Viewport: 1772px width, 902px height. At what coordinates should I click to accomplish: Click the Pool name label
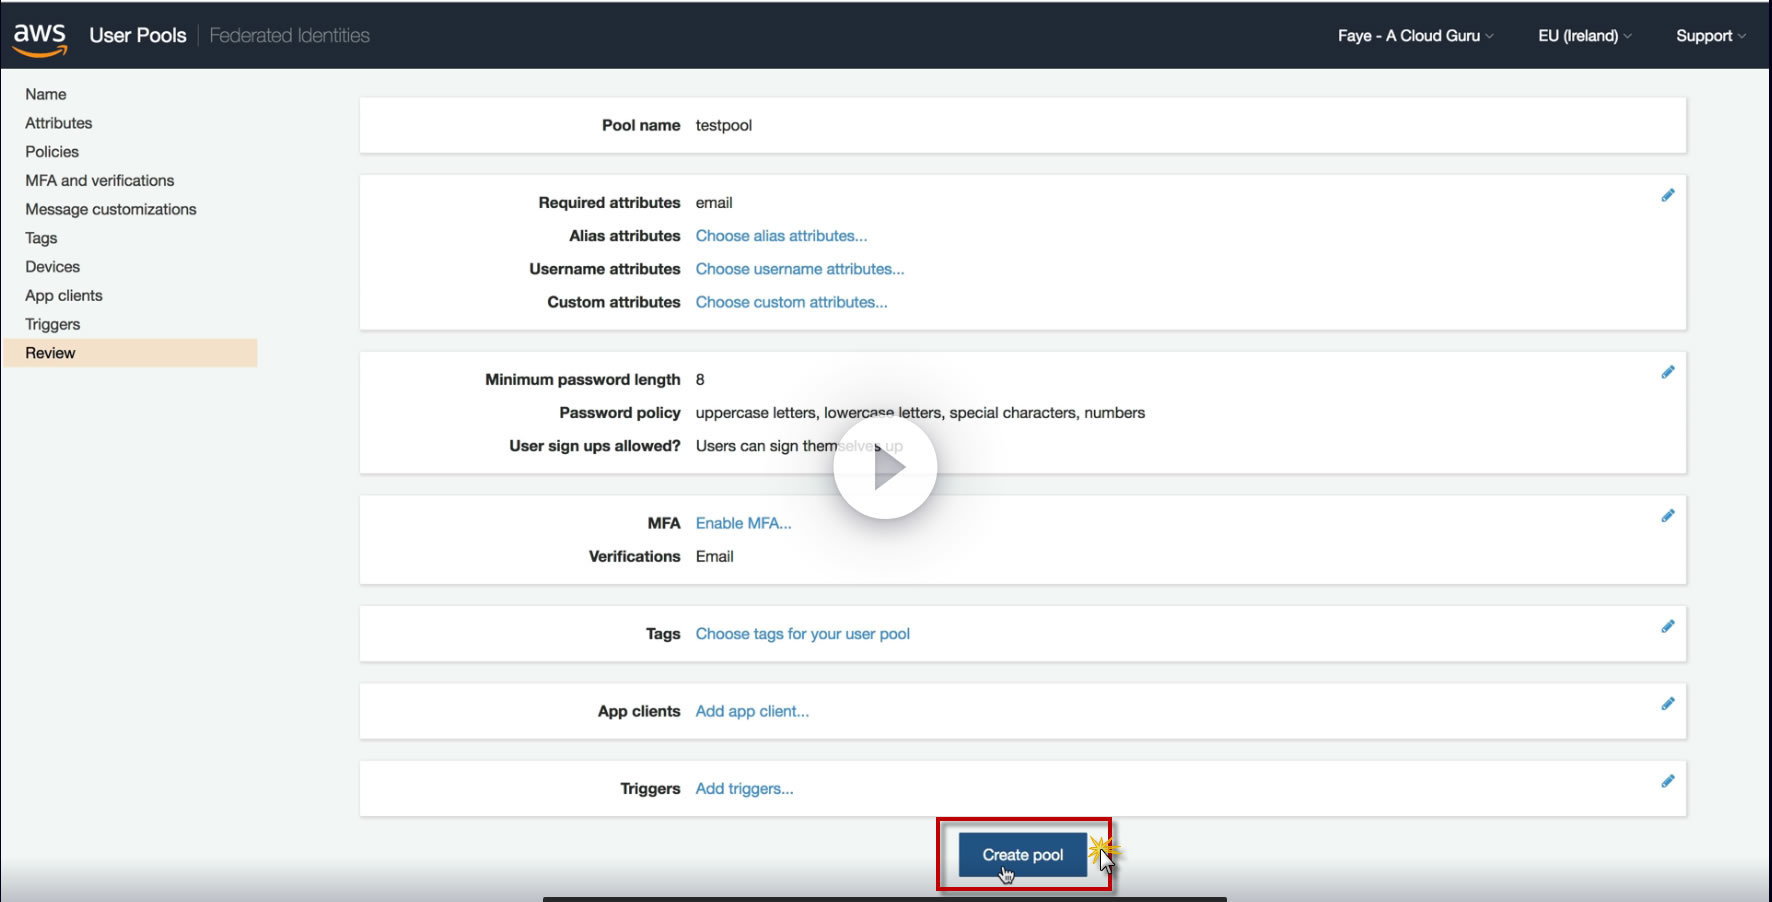[641, 125]
